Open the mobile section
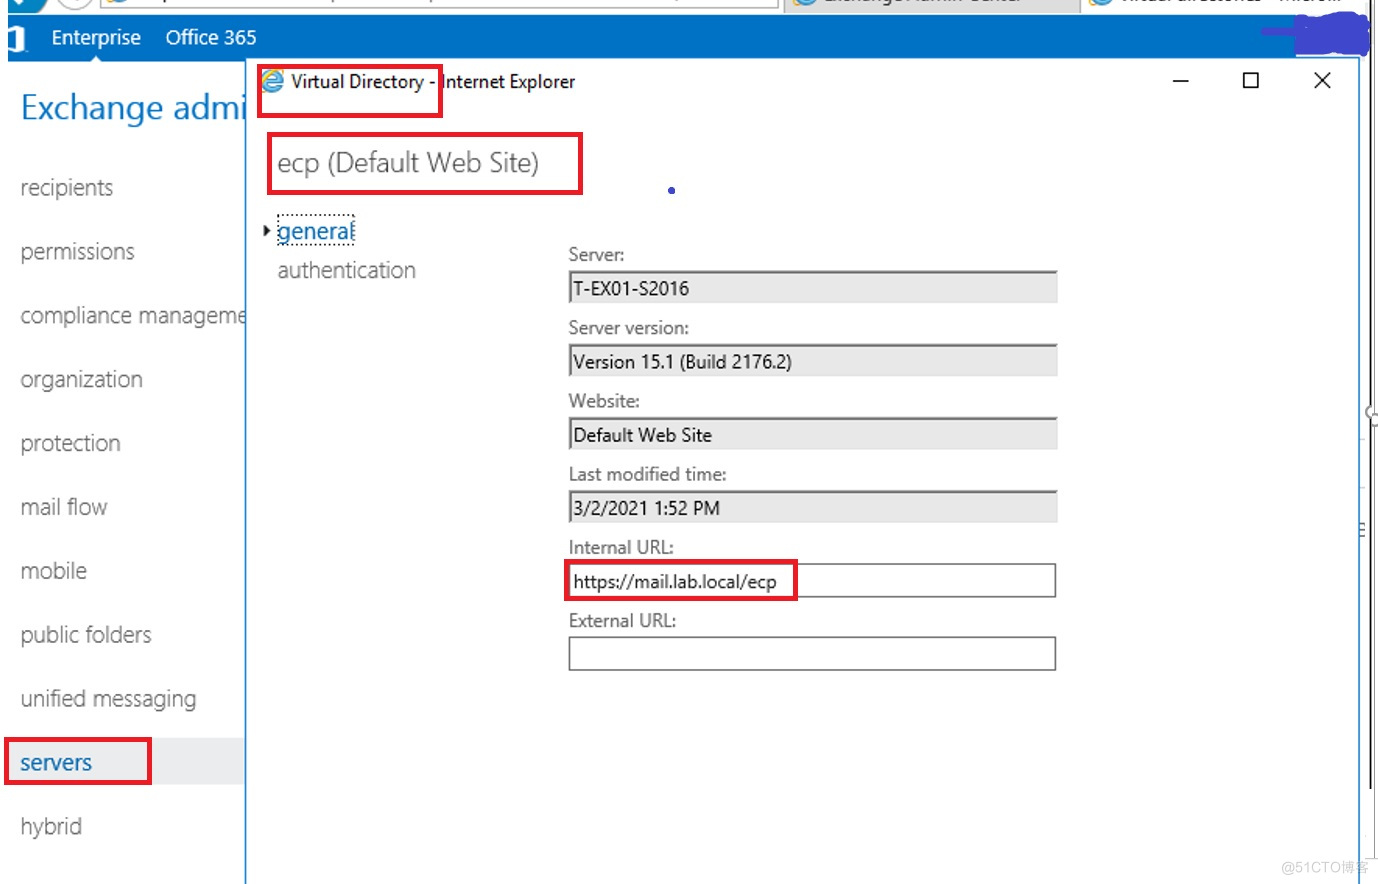The width and height of the screenshot is (1378, 884). 54,571
